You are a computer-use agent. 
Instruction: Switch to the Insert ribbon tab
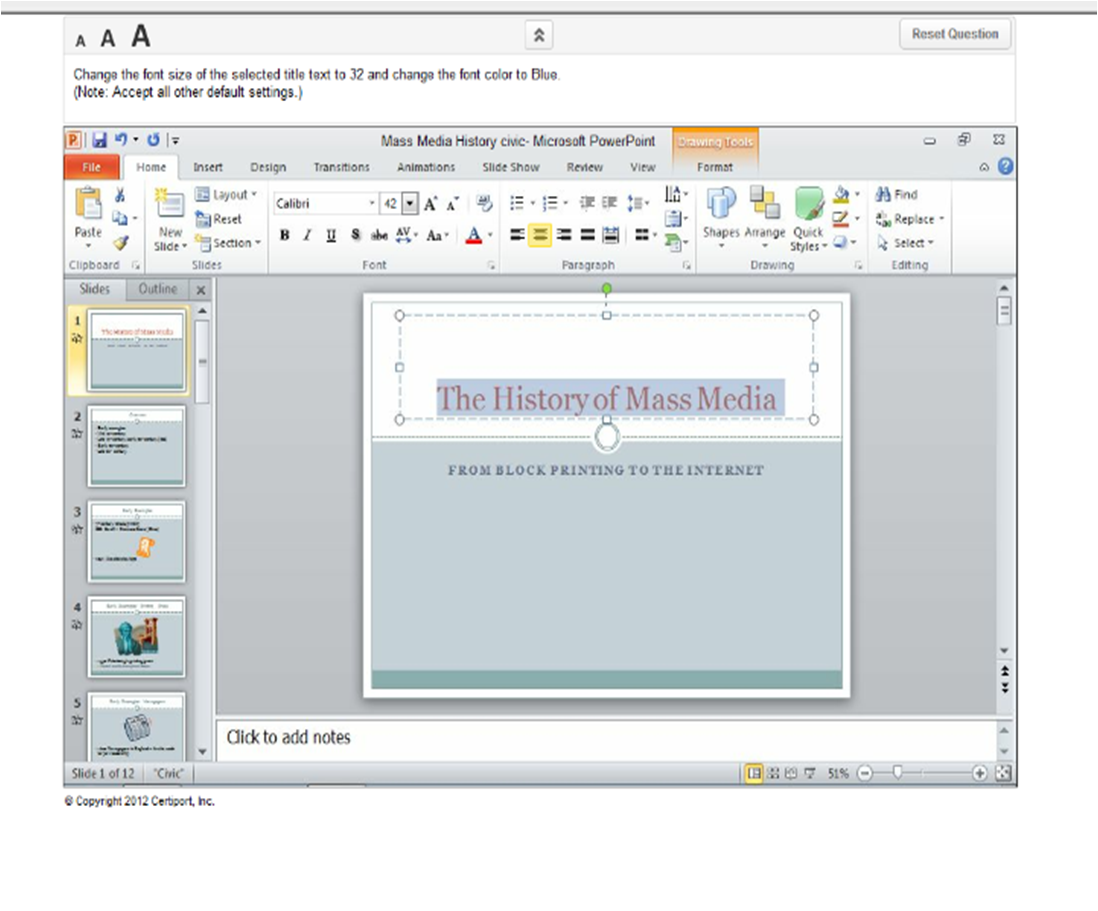coord(208,168)
